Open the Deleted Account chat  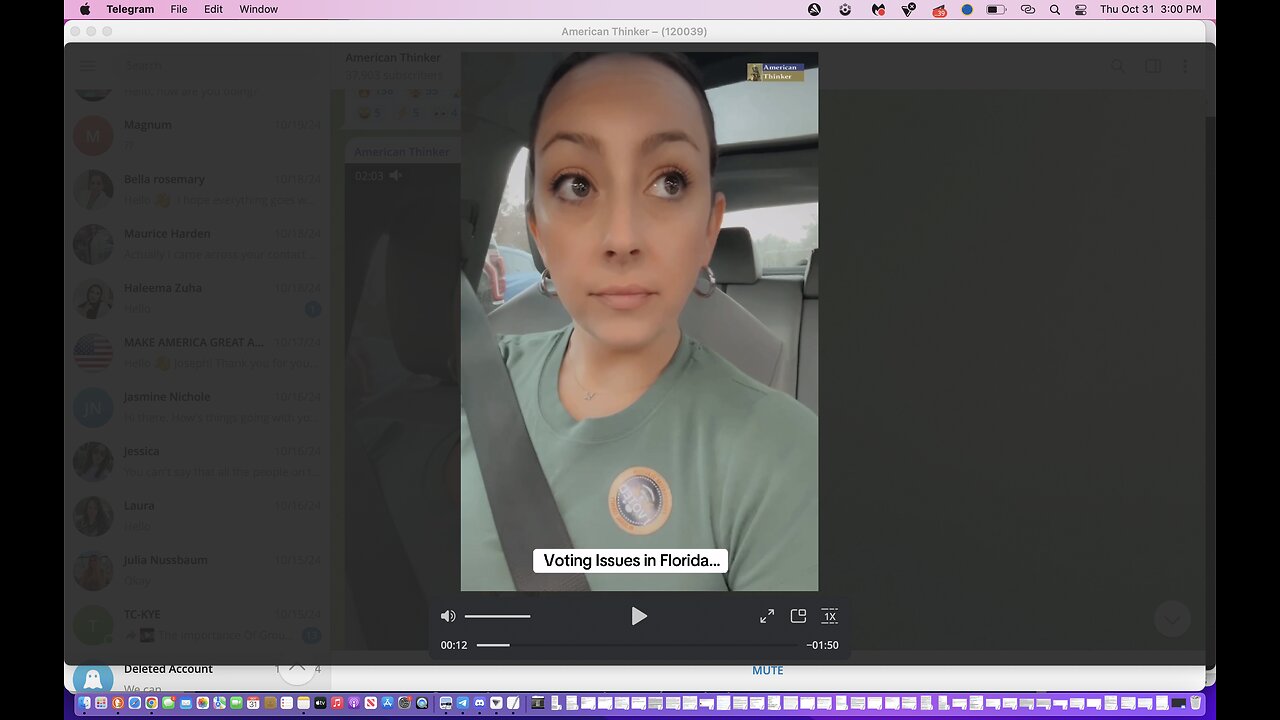(x=197, y=677)
